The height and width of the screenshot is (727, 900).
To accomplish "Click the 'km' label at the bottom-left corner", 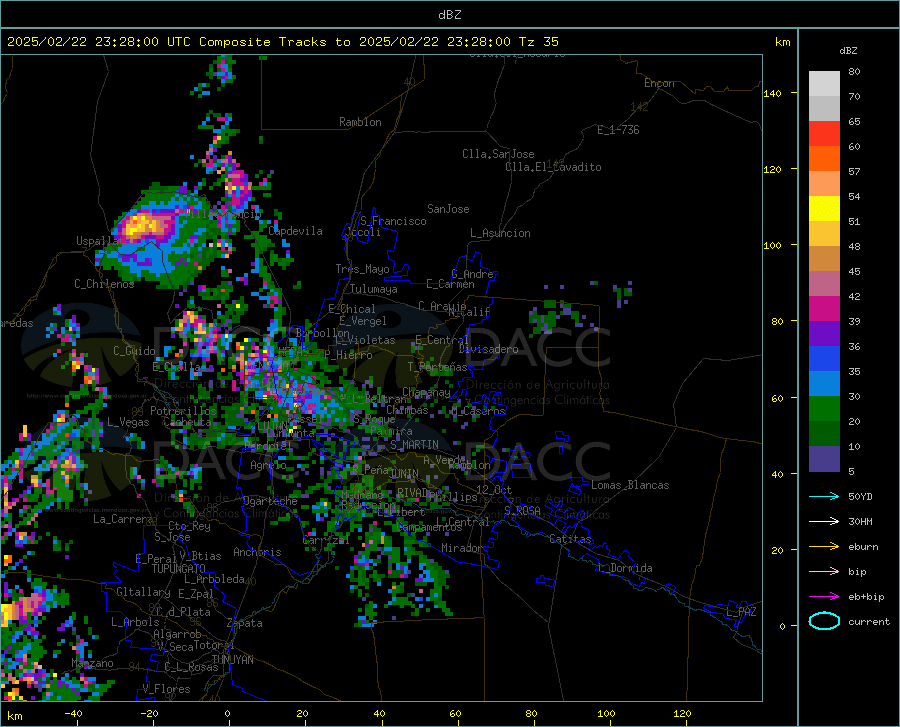I will pyautogui.click(x=14, y=716).
